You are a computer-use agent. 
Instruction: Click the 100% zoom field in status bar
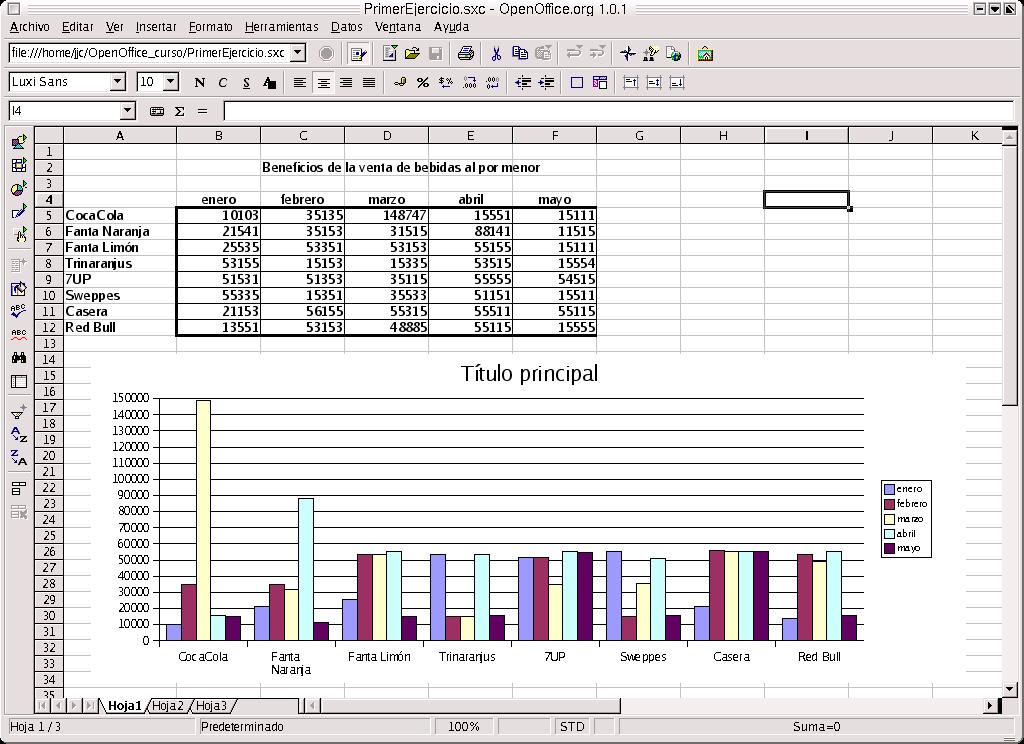[x=464, y=726]
